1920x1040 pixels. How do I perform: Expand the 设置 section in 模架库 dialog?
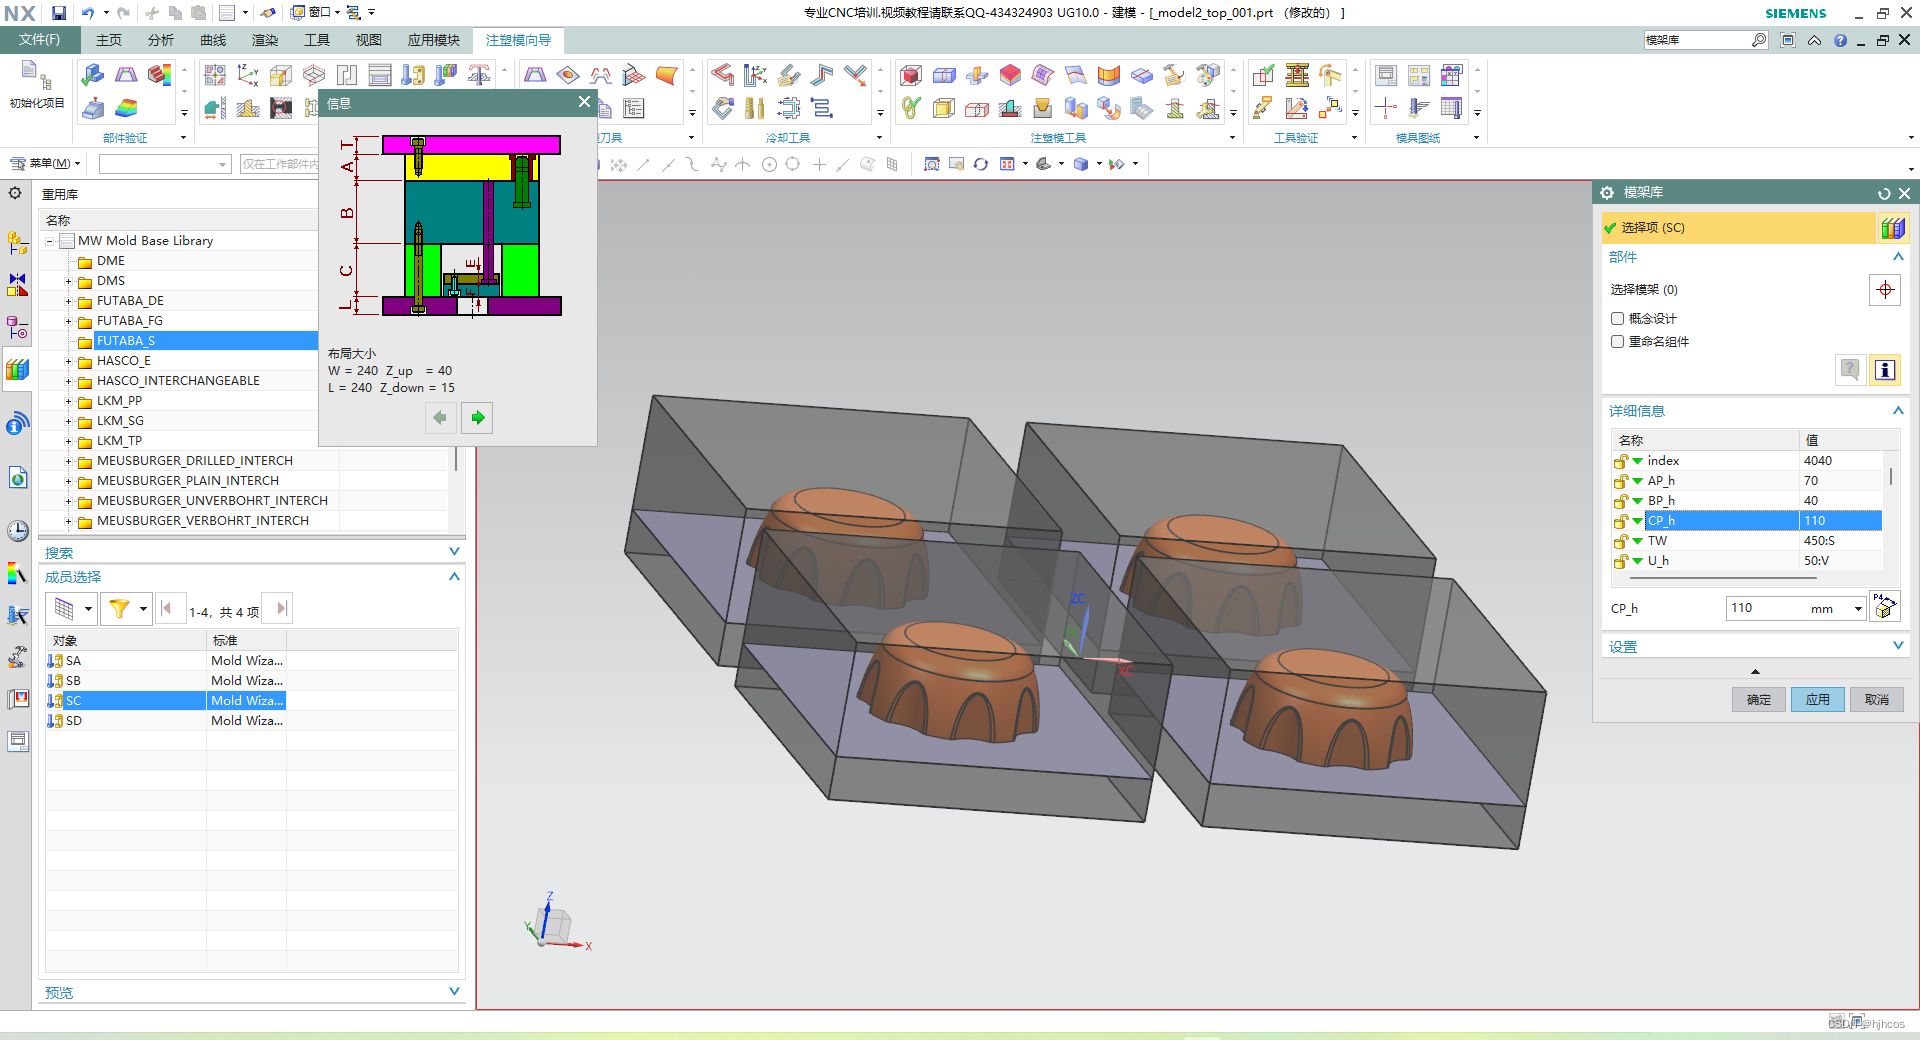1898,646
